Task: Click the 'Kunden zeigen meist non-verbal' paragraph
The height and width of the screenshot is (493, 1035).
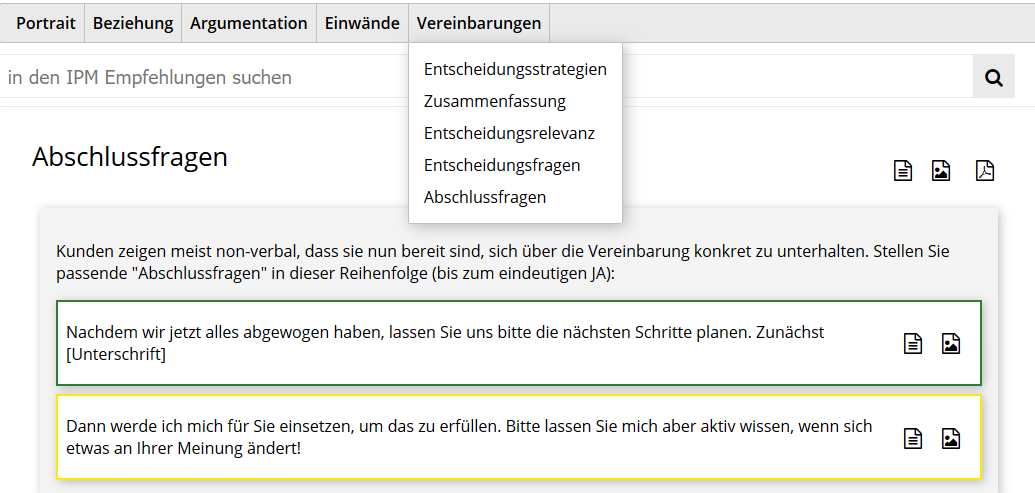Action: 503,262
